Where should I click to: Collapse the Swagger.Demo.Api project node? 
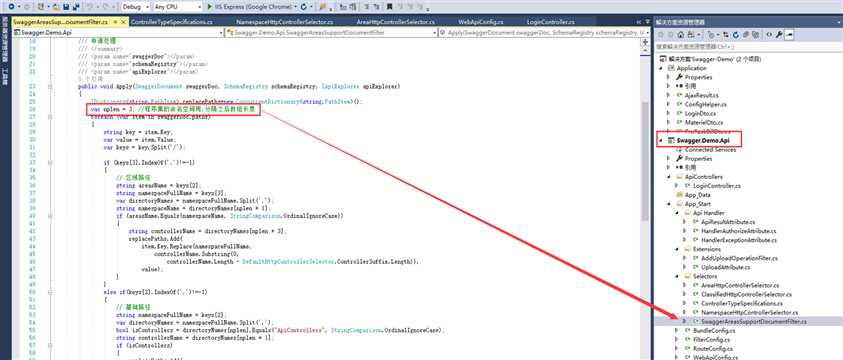(662, 140)
